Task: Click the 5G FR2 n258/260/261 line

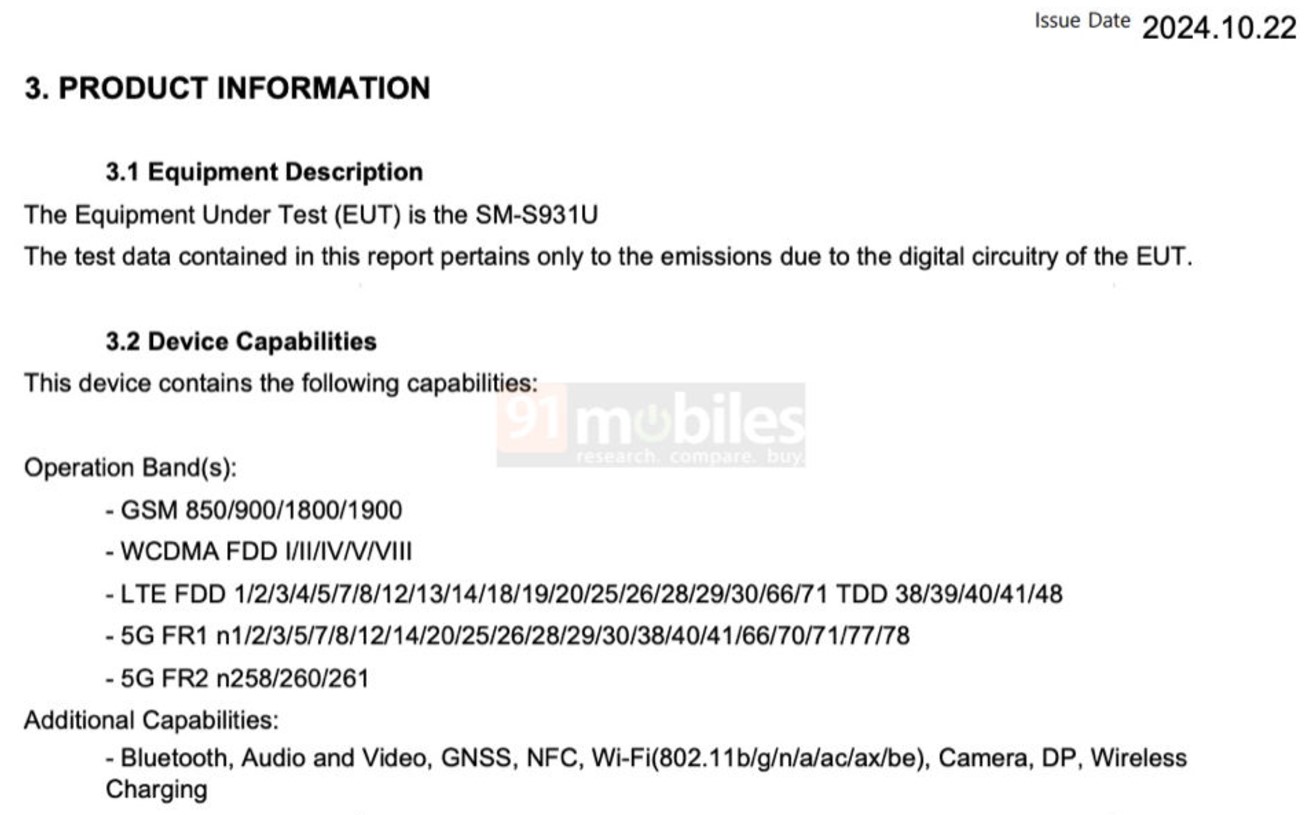Action: point(237,679)
